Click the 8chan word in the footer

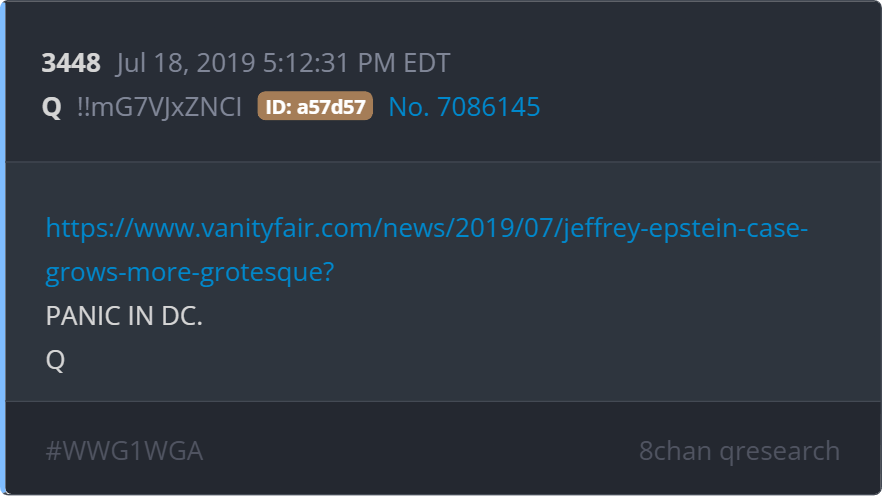click(675, 451)
